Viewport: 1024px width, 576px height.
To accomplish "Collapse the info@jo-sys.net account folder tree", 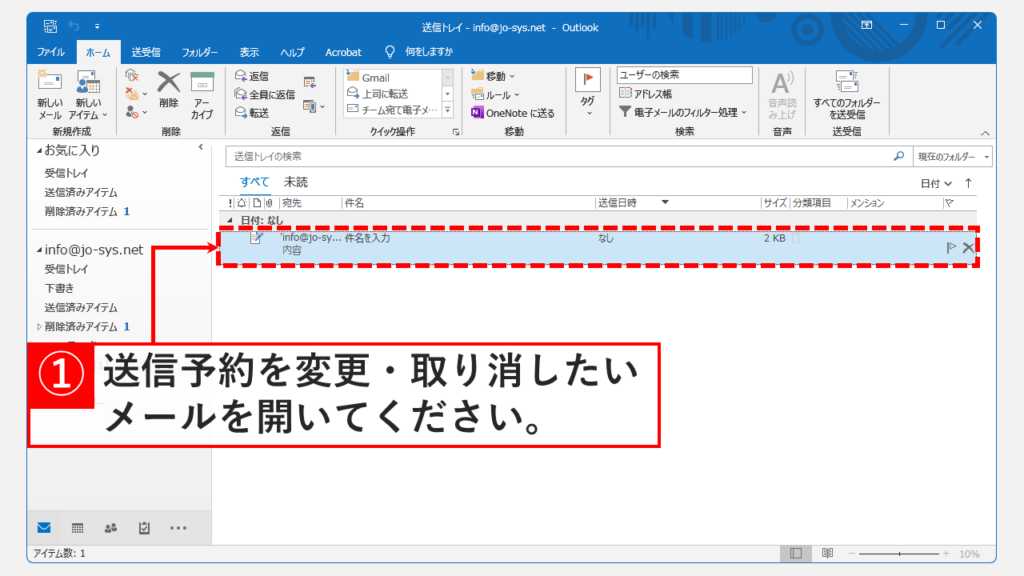I will (39, 250).
